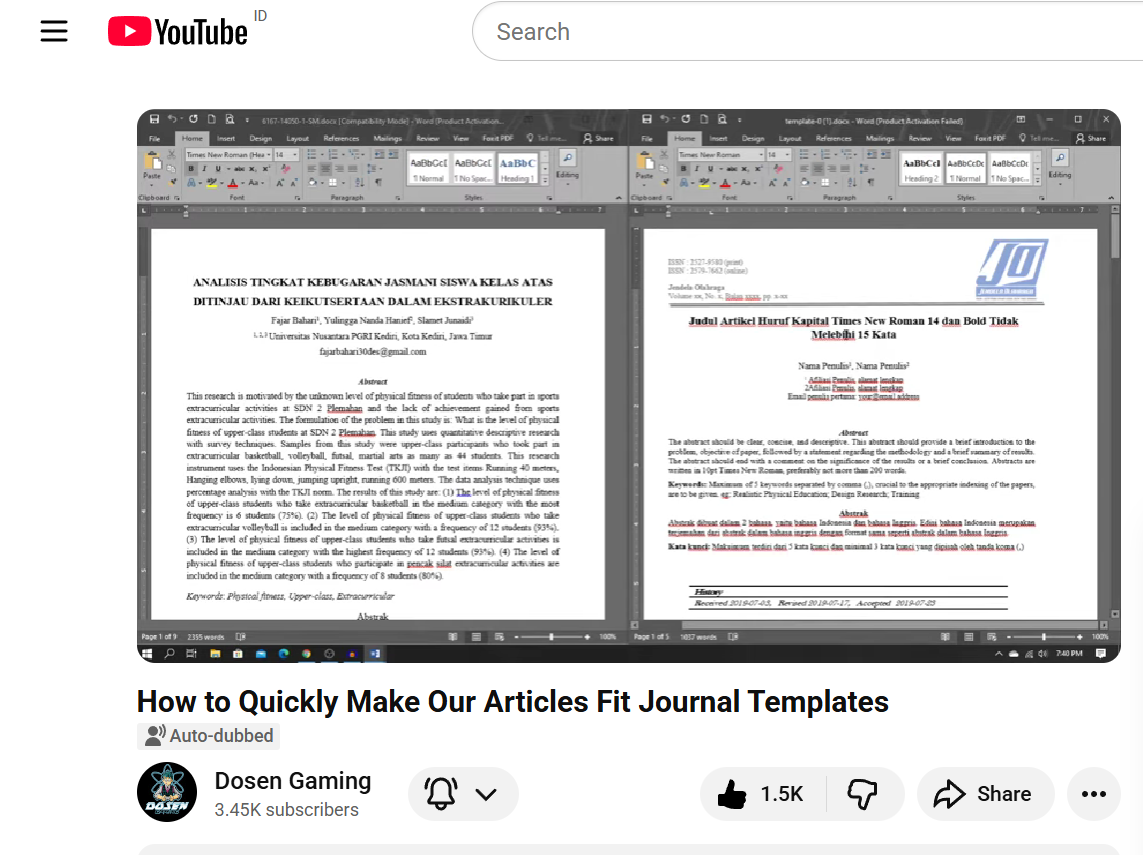The height and width of the screenshot is (855, 1143).
Task: Dislike the video with thumbs down
Action: (862, 794)
